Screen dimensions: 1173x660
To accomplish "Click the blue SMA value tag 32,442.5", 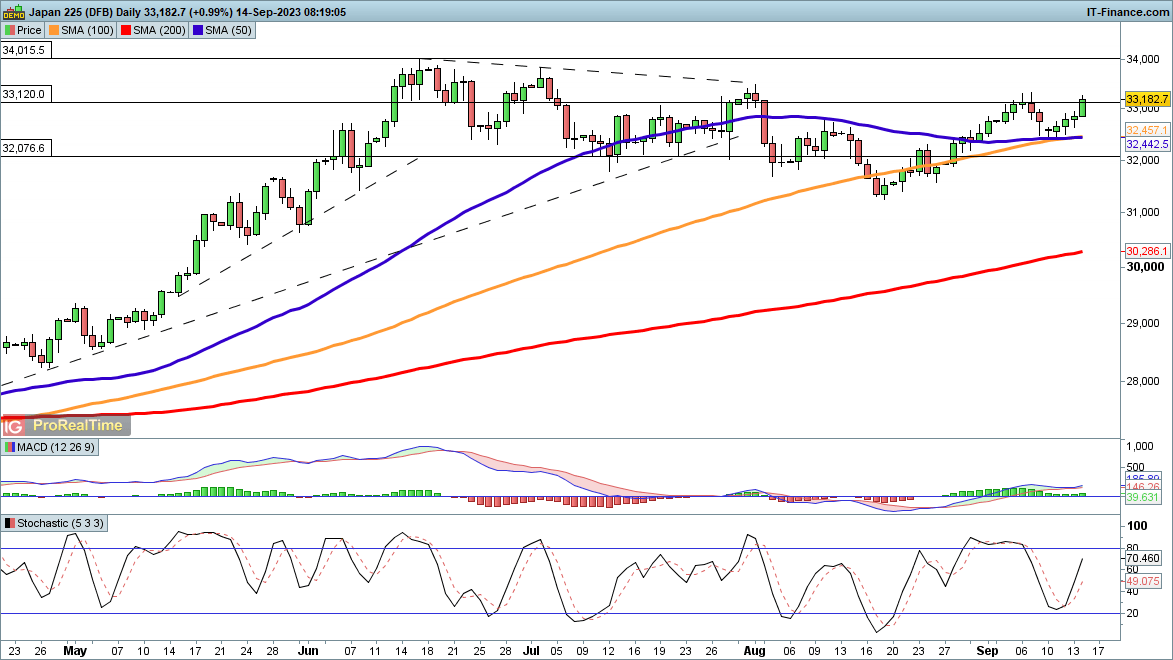I will coord(1147,144).
